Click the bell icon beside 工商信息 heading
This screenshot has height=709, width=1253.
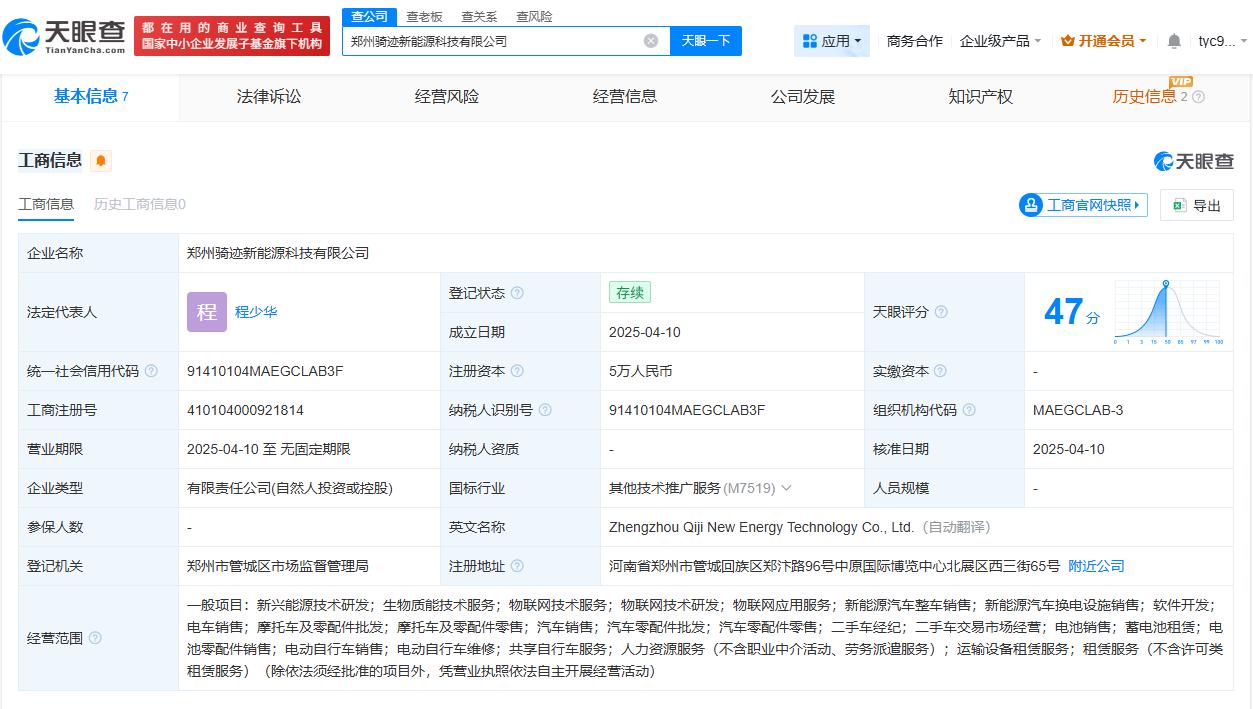pos(100,160)
